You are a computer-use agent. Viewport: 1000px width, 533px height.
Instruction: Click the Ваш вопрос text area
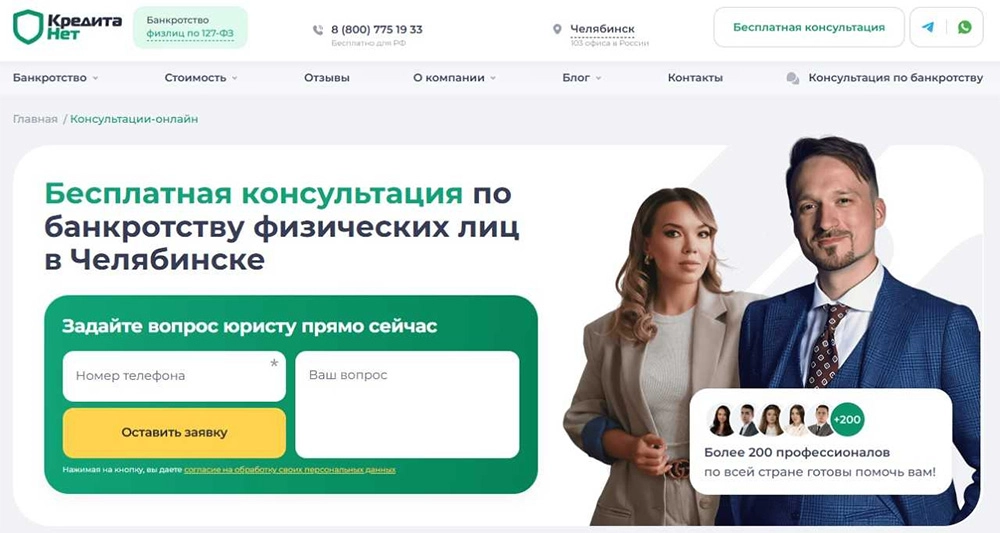(408, 404)
